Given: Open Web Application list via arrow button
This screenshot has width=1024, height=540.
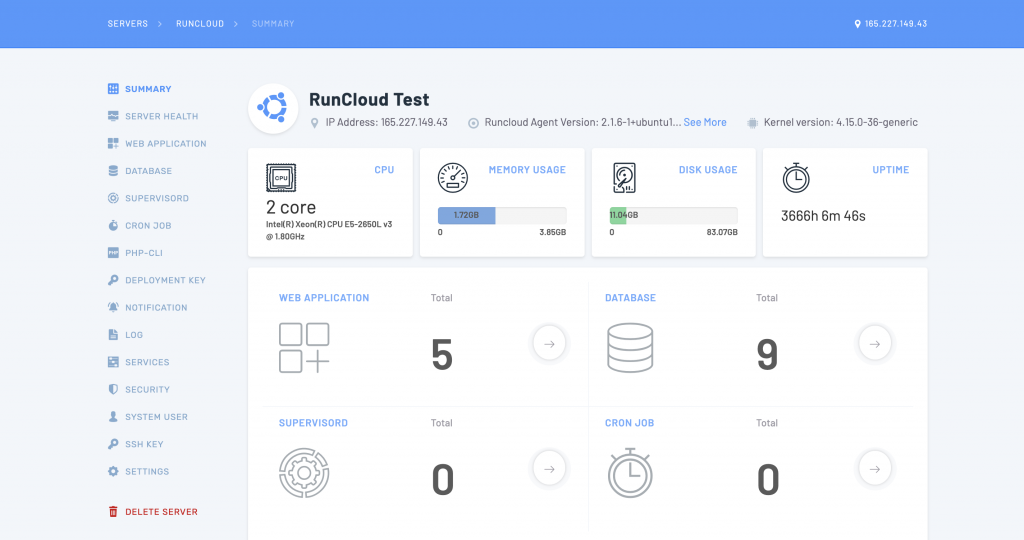Looking at the screenshot, I should click(549, 343).
